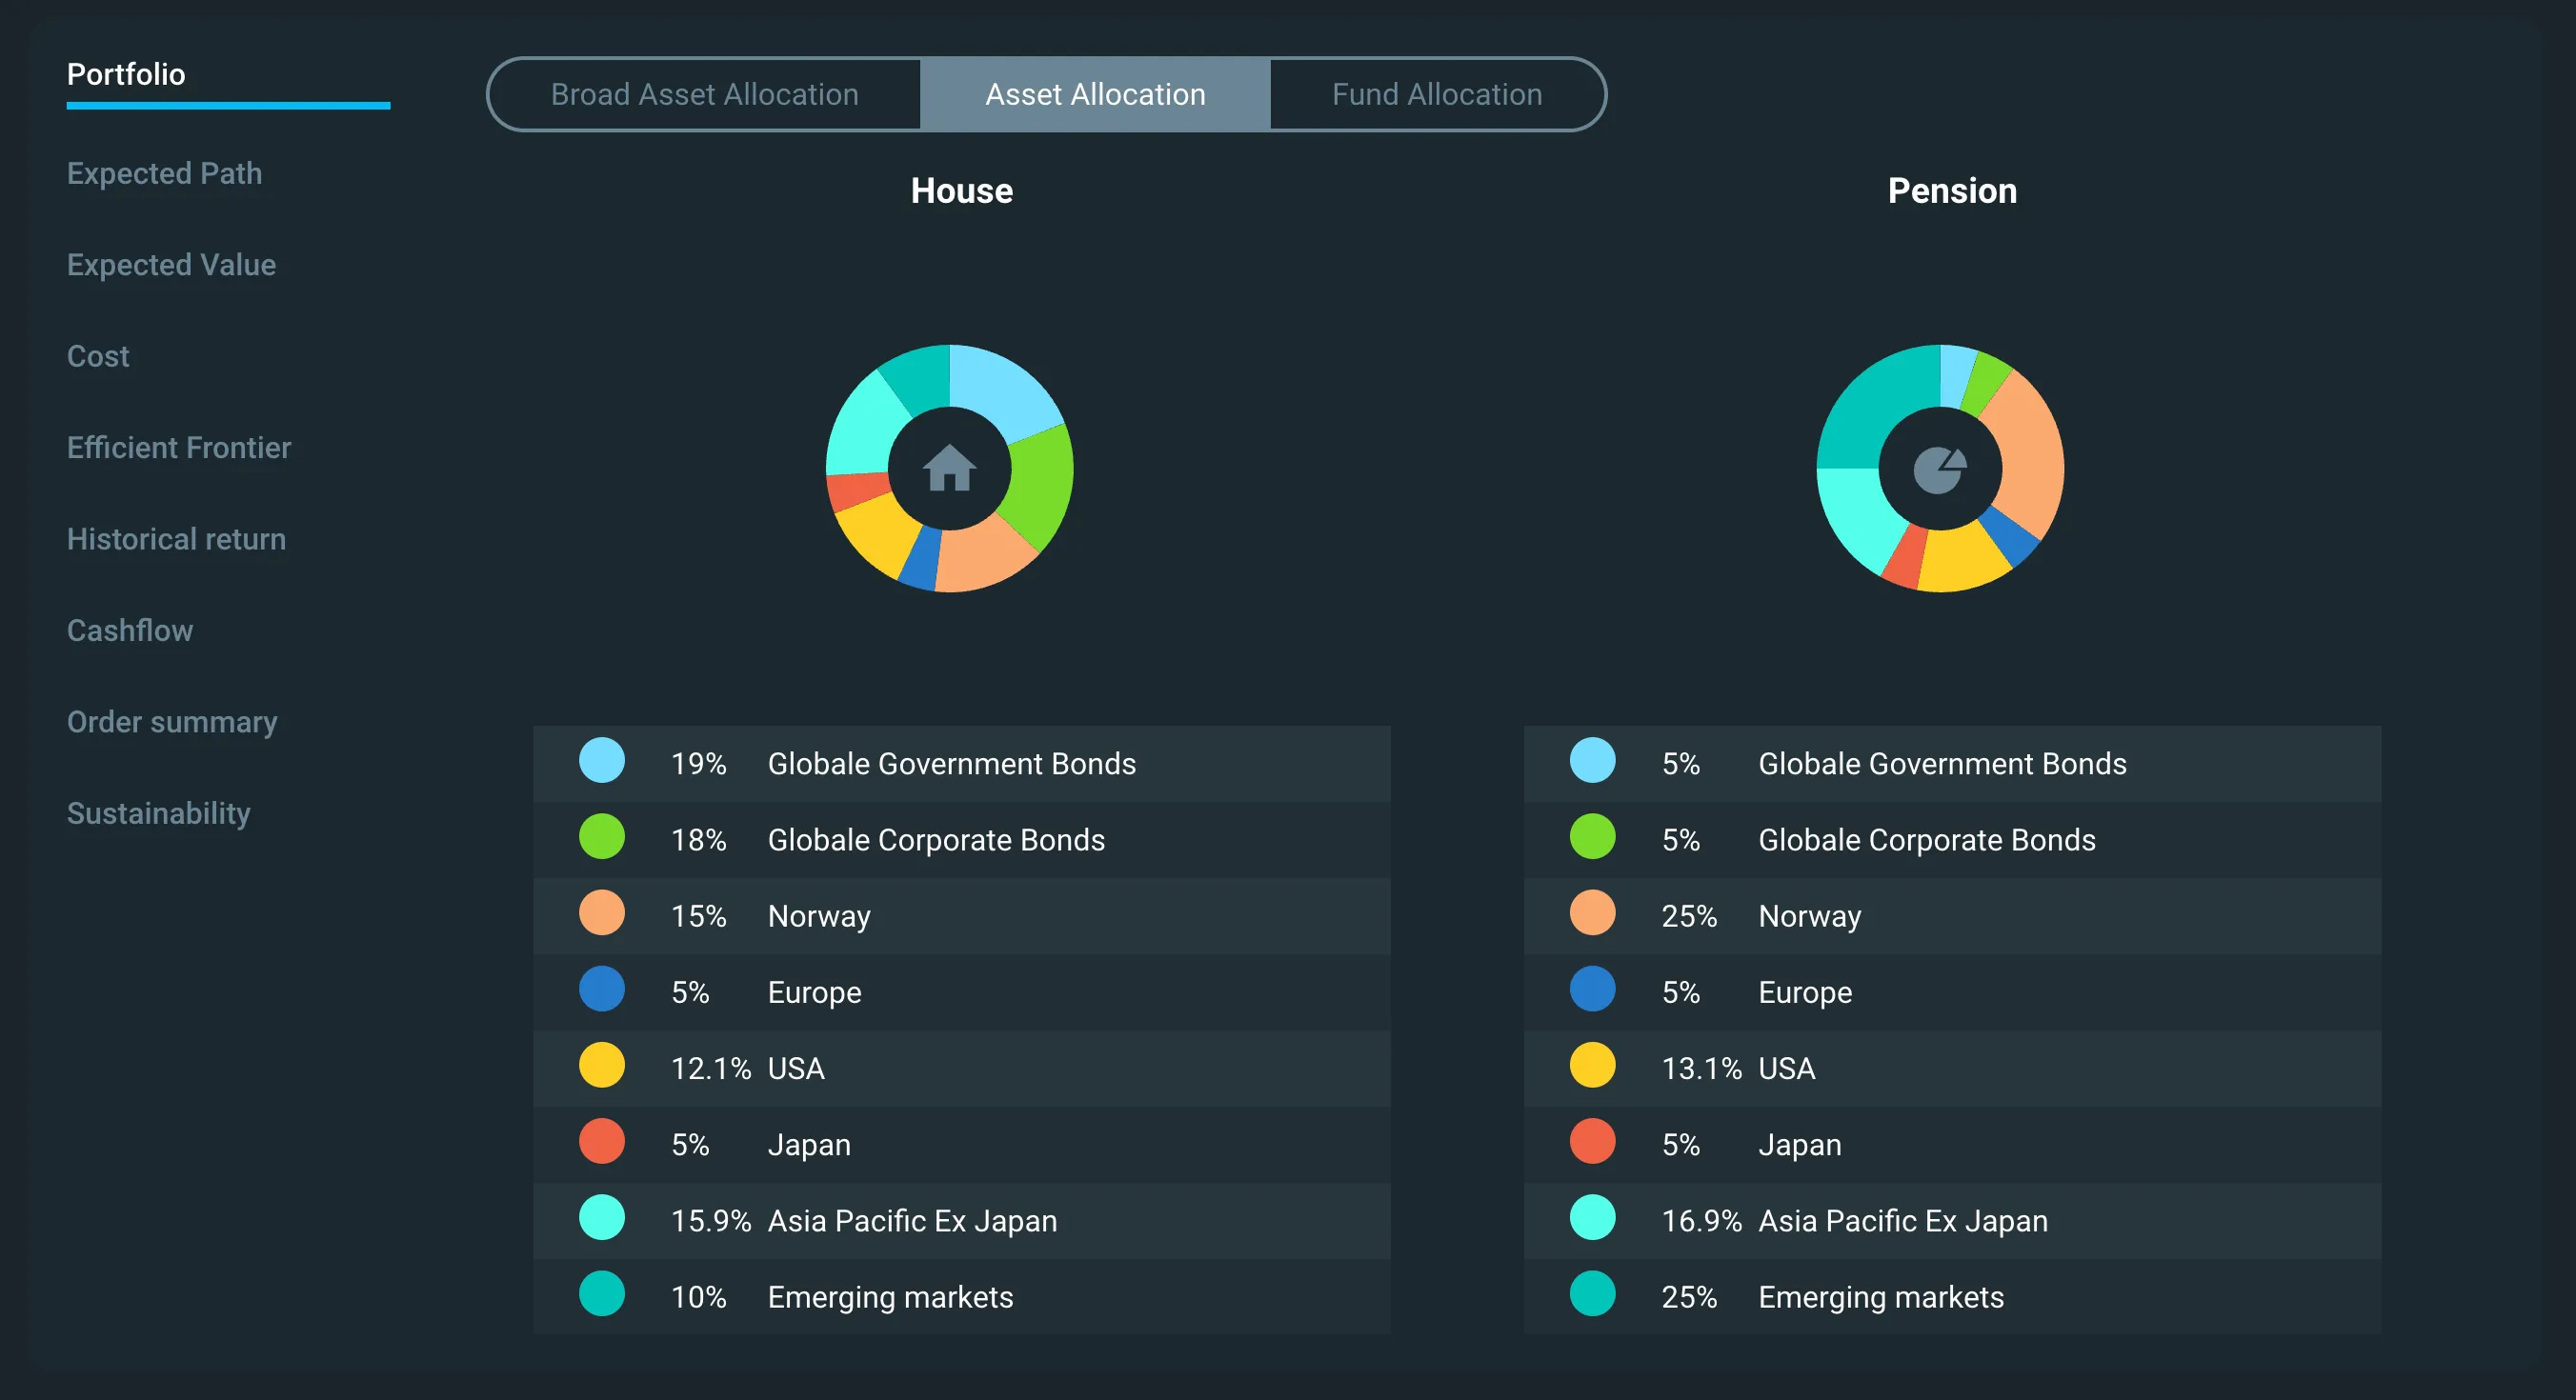Click Pension Globale Corporate Bonds swatch
Image resolution: width=2576 pixels, height=1400 pixels.
click(1593, 836)
